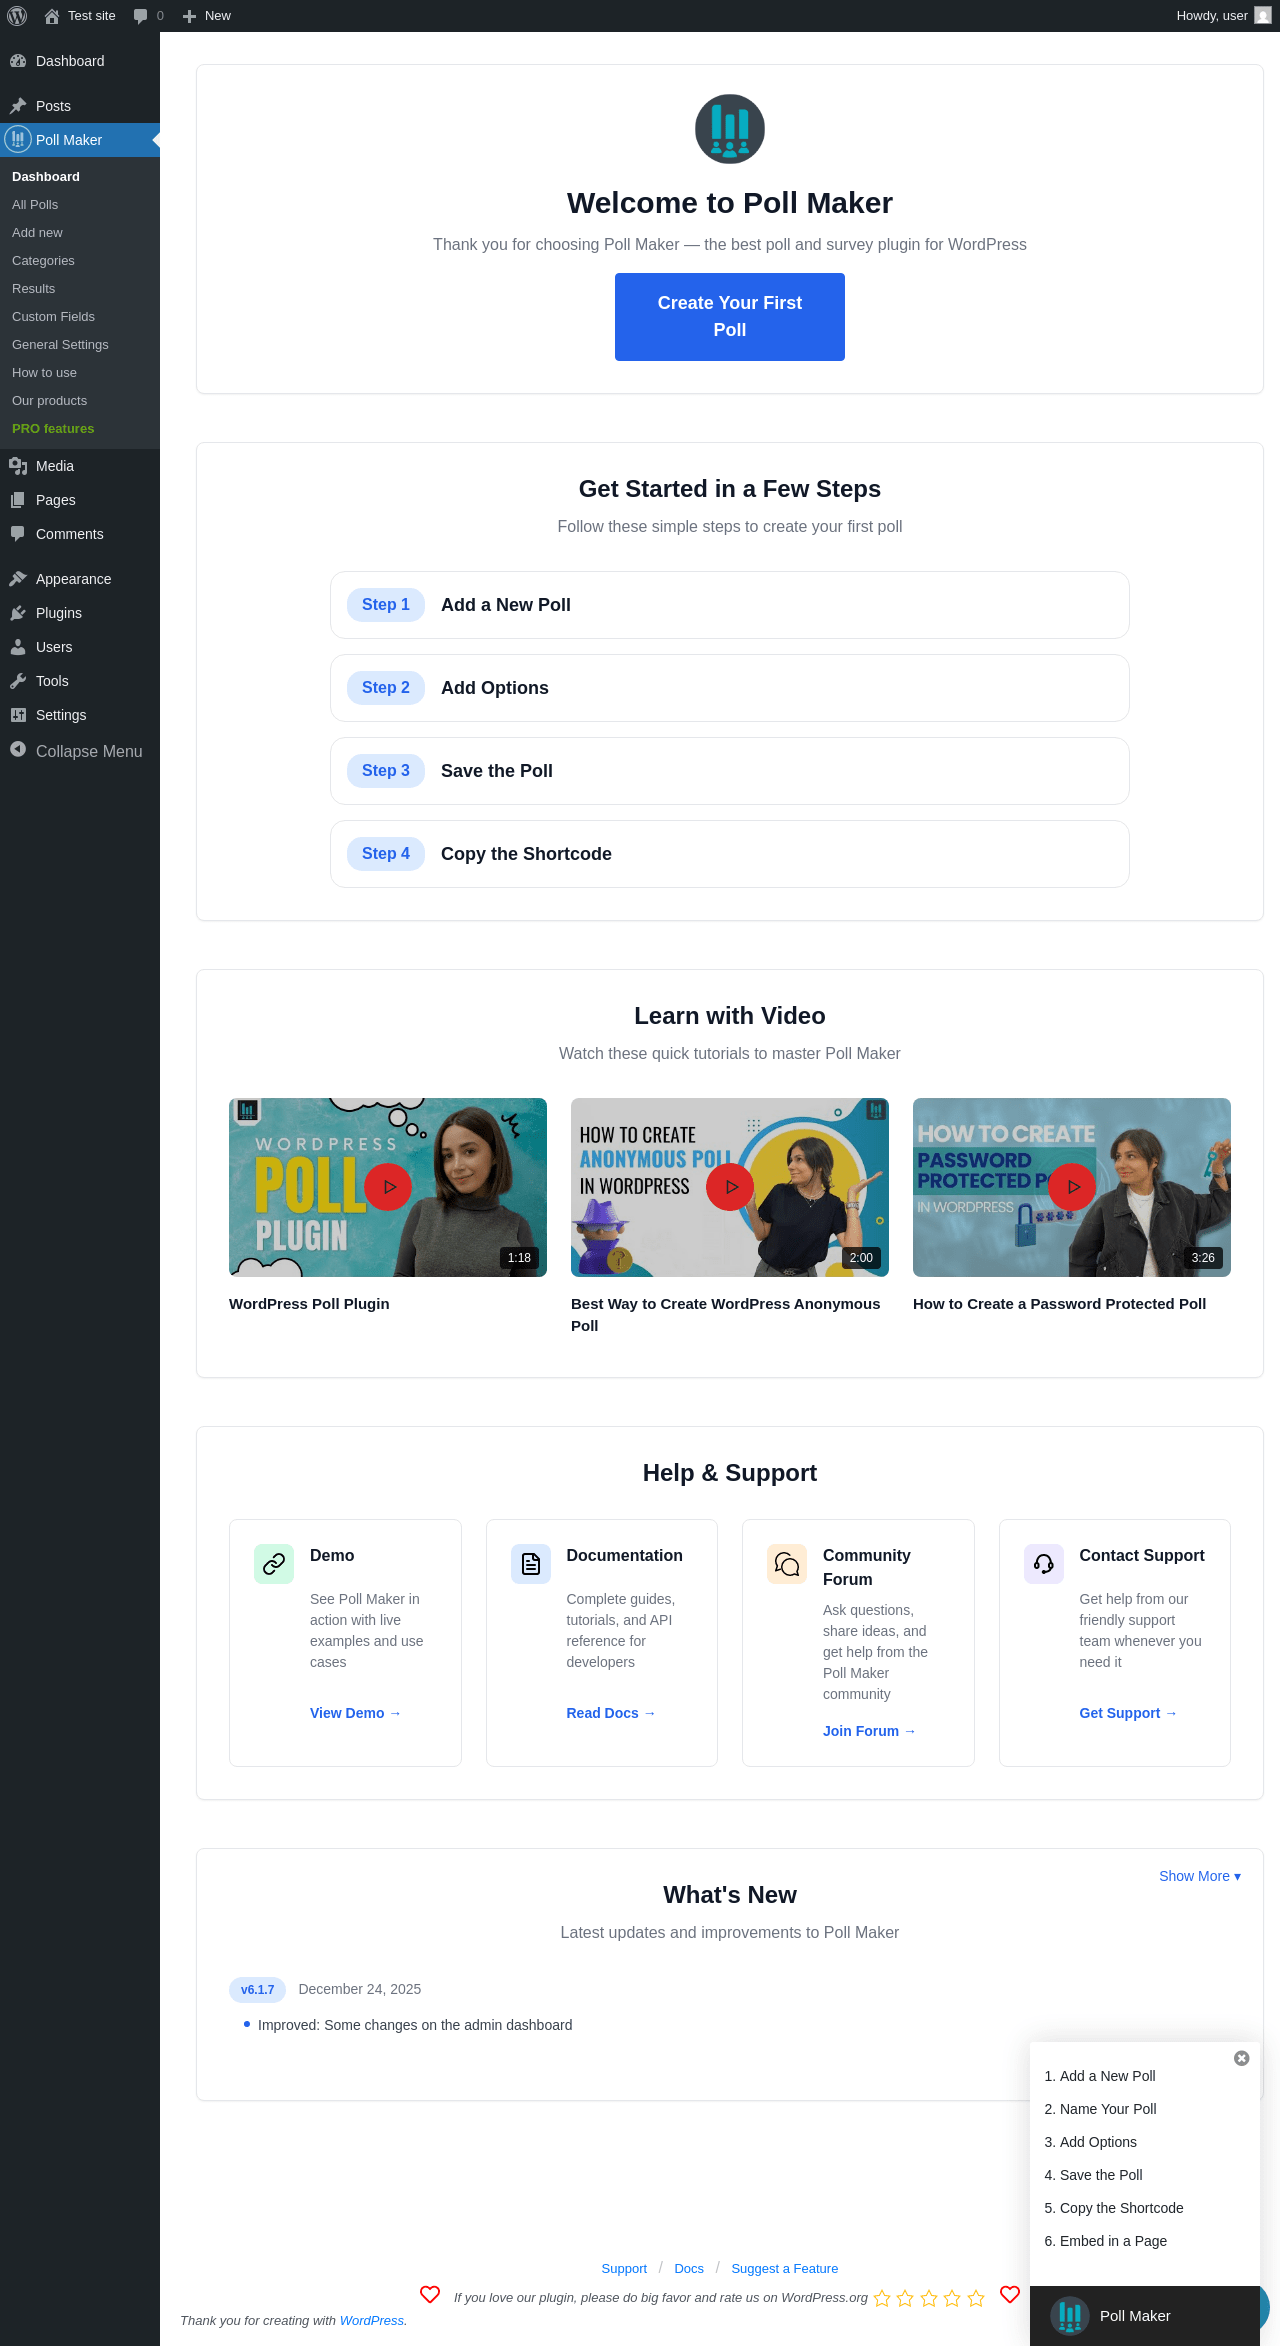Collapse the admin sidebar menu
The width and height of the screenshot is (1280, 2346).
(x=80, y=751)
